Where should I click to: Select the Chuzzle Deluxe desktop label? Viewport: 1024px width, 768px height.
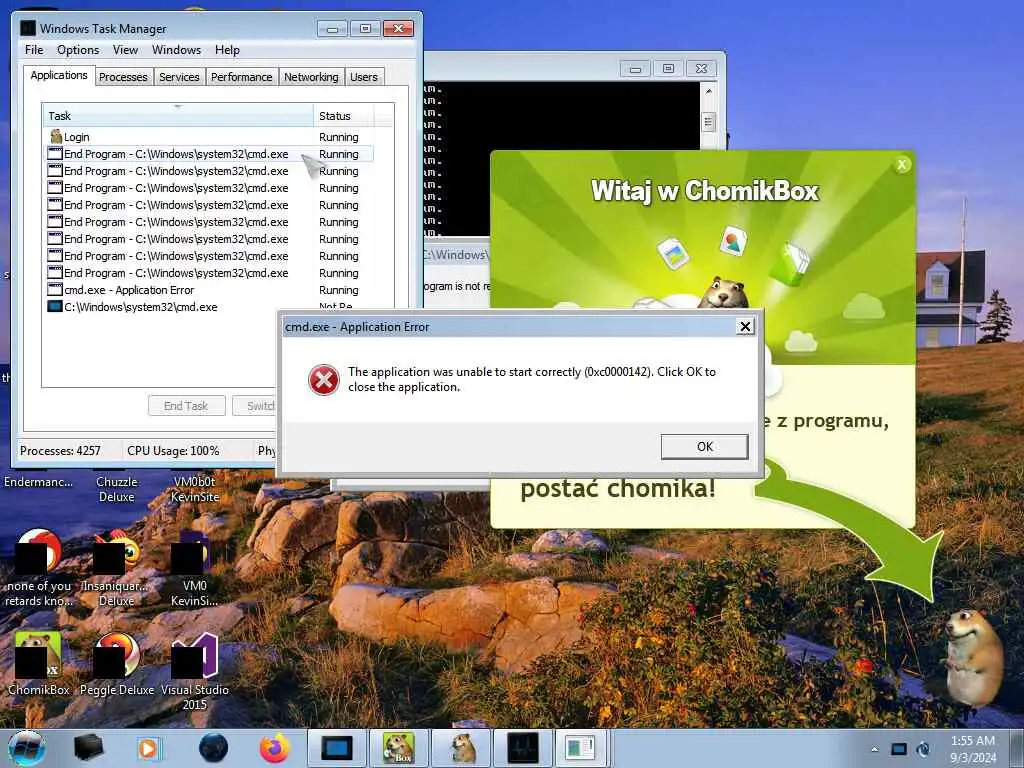pyautogui.click(x=117, y=489)
